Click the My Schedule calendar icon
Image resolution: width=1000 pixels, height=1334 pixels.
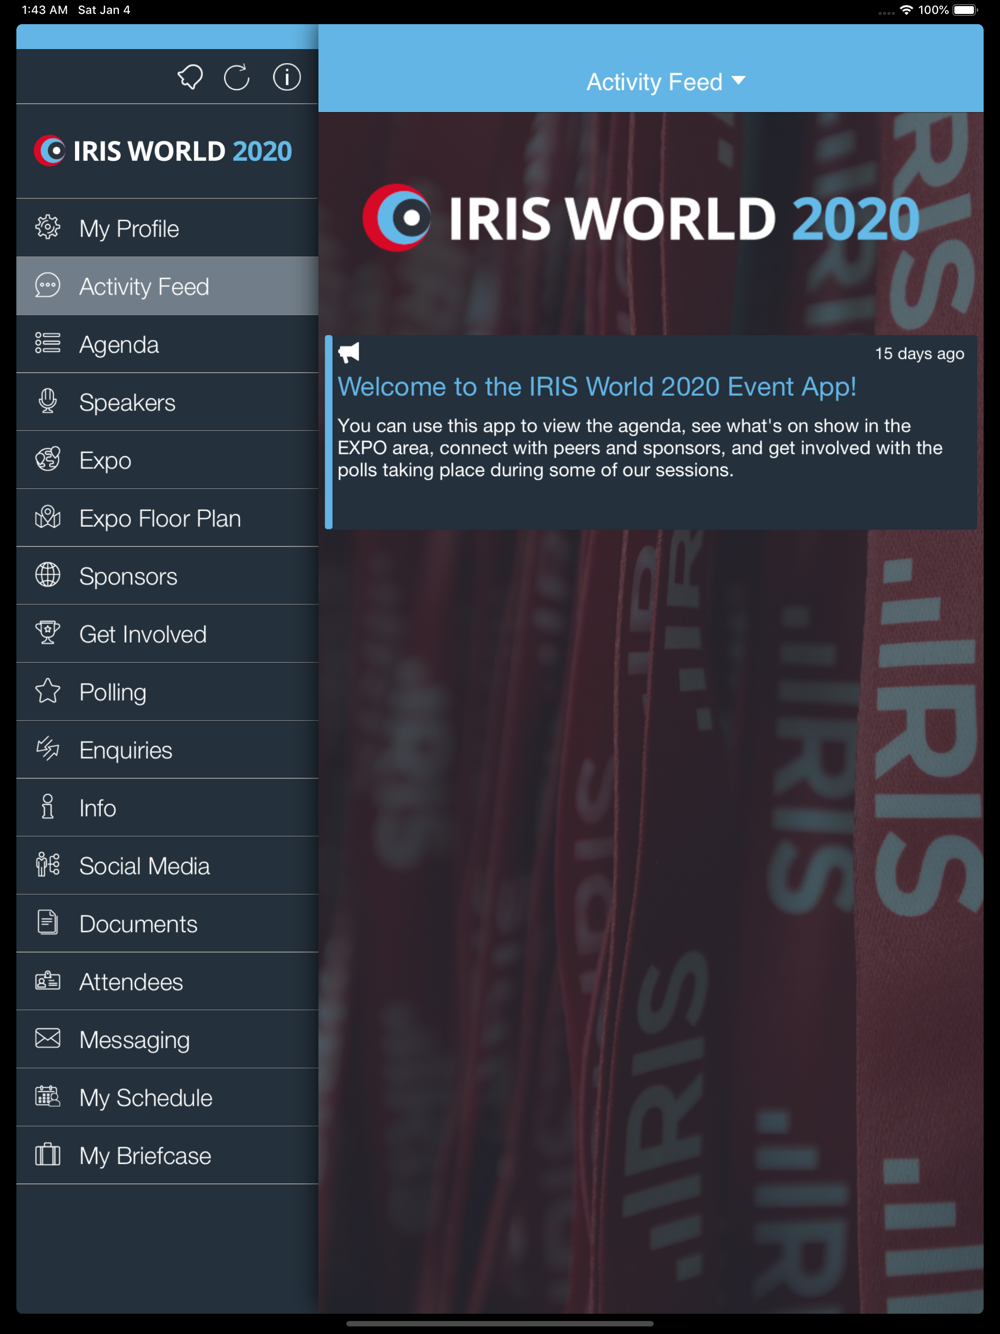point(48,1097)
